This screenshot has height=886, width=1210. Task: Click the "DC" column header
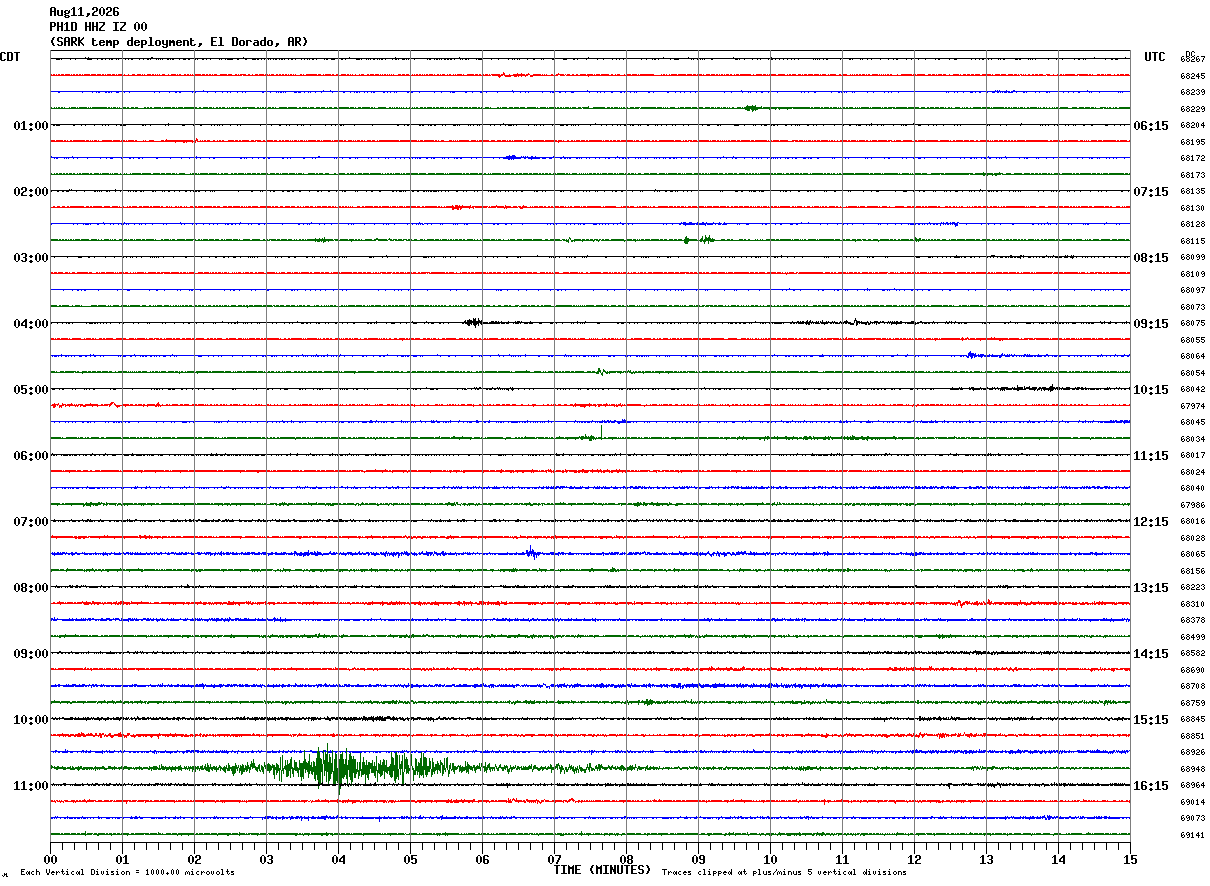[x=1190, y=53]
